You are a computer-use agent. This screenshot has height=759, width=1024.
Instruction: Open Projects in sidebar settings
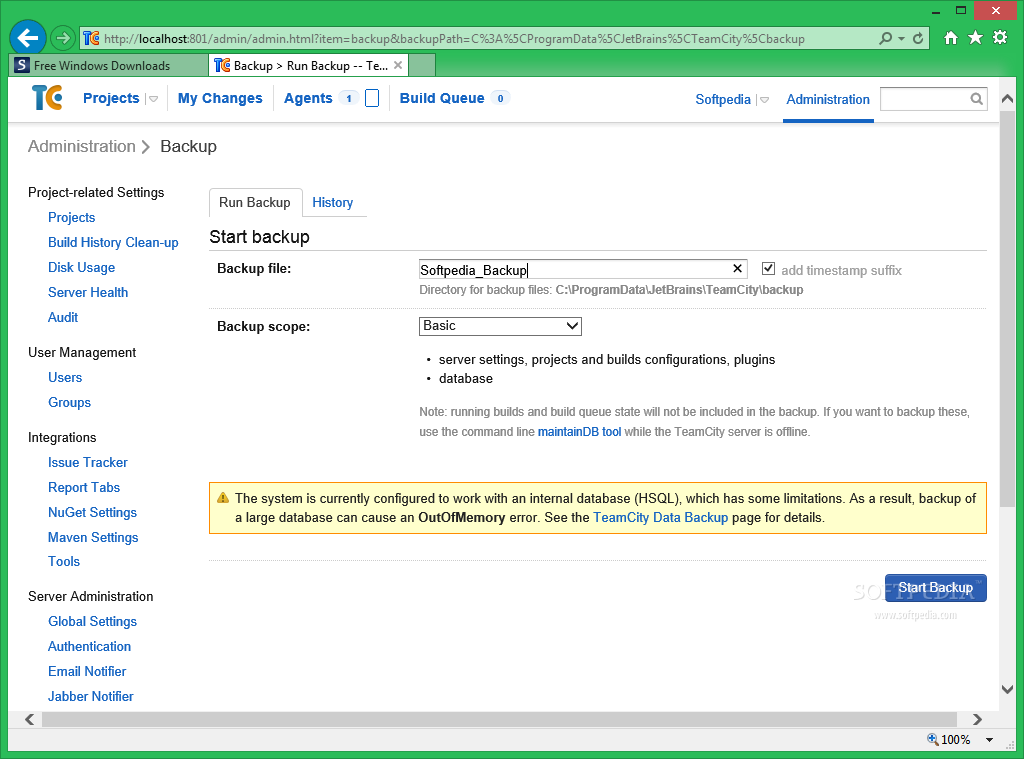coord(72,218)
